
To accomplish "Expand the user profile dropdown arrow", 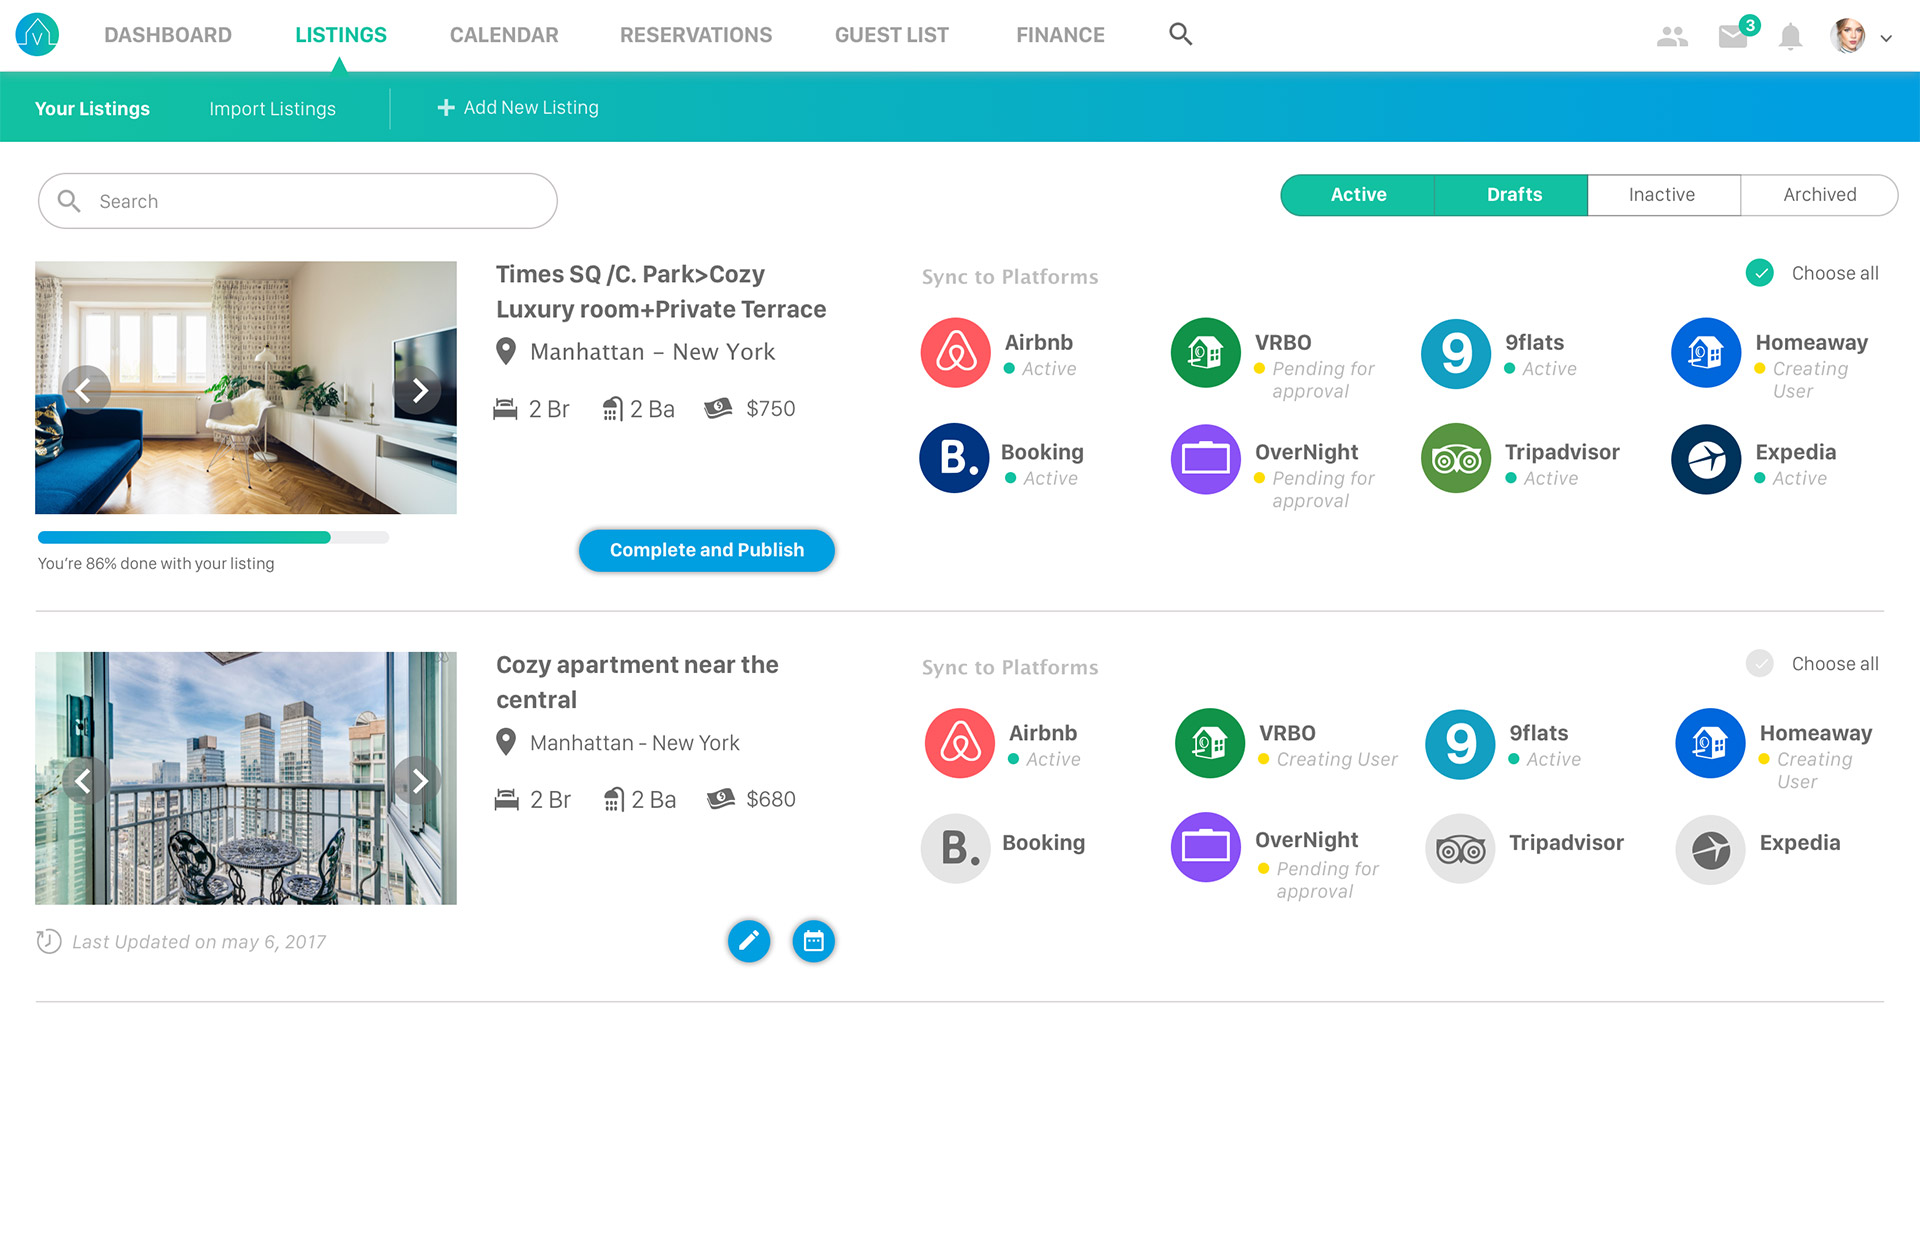I will click(1886, 39).
